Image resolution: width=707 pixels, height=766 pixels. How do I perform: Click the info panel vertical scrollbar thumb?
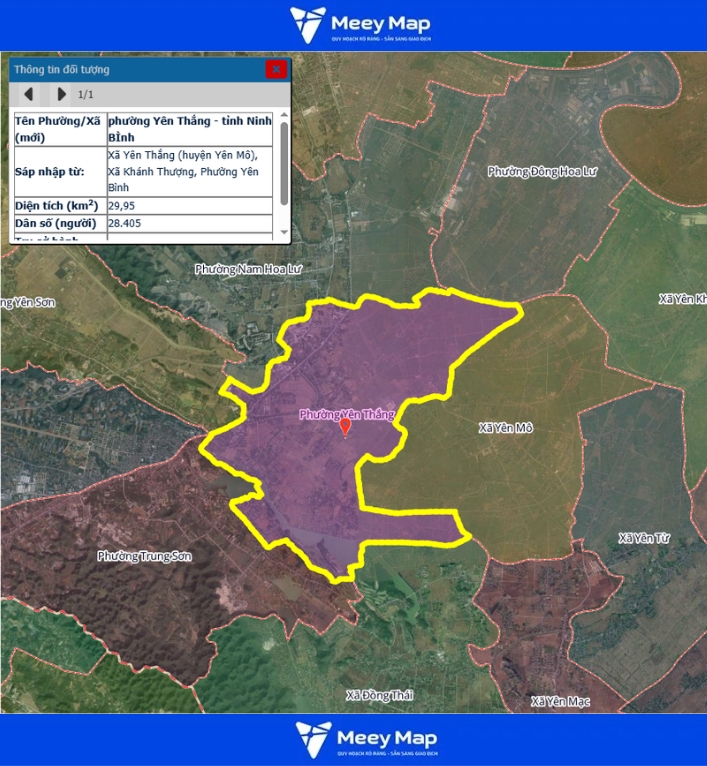click(284, 160)
